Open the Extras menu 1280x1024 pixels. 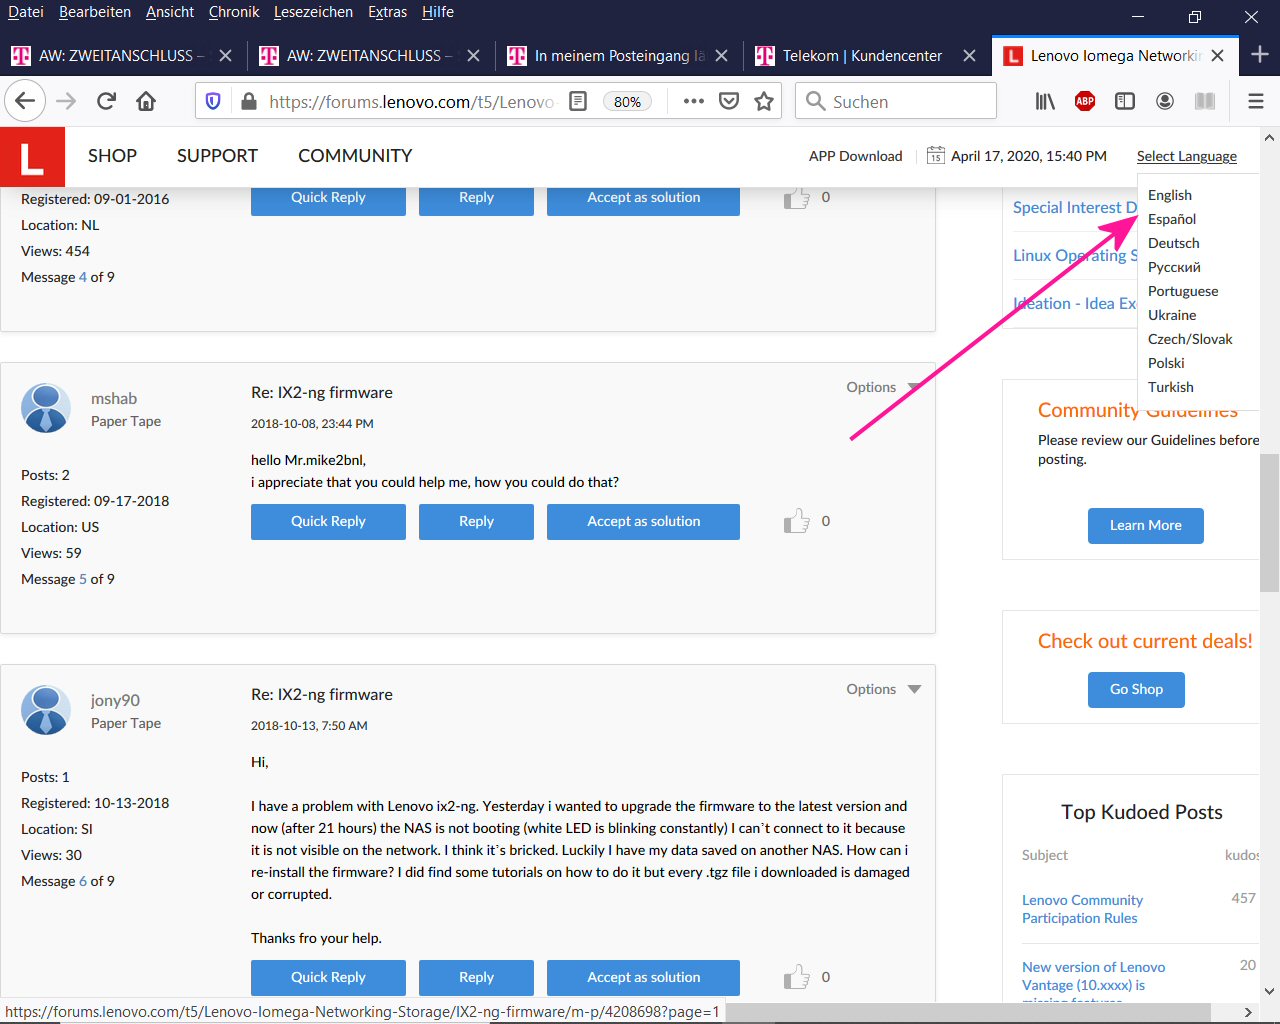coord(387,12)
